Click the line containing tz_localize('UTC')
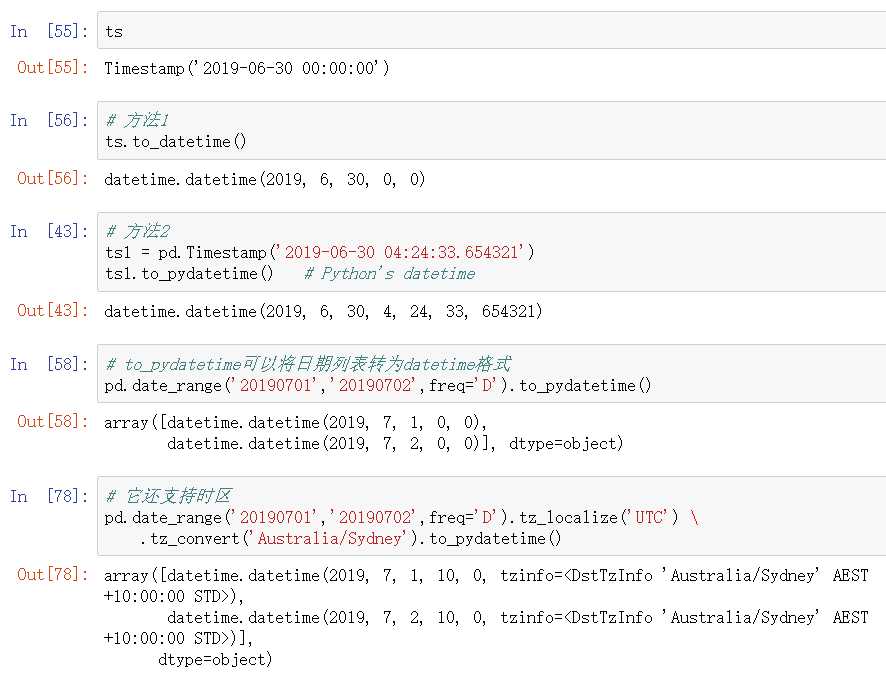886x681 pixels. pos(402,518)
